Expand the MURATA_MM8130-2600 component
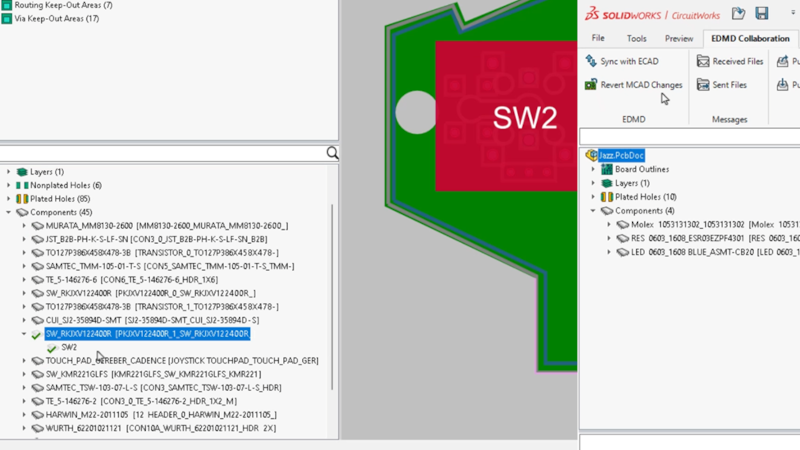 tap(24, 226)
